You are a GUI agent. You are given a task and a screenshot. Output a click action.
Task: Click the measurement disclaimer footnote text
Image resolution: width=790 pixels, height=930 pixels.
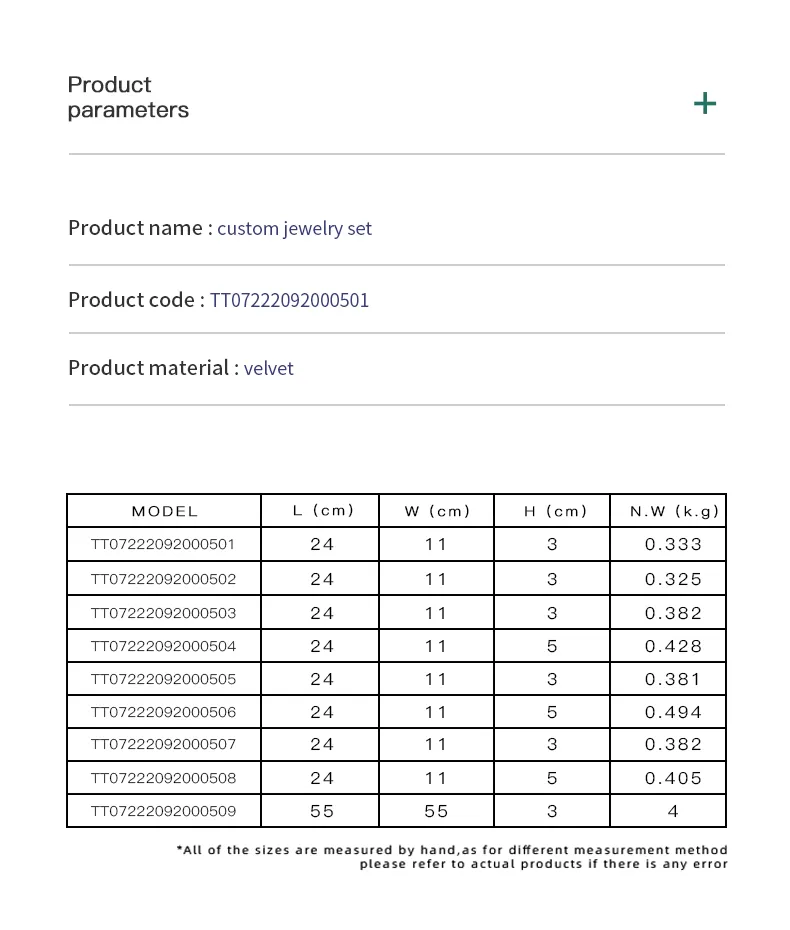tap(452, 857)
